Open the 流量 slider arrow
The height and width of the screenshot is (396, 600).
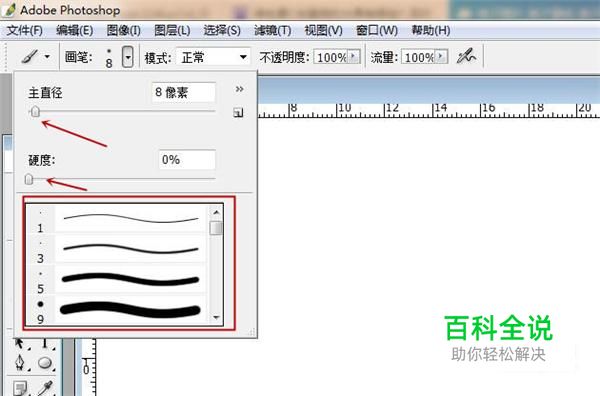point(441,57)
